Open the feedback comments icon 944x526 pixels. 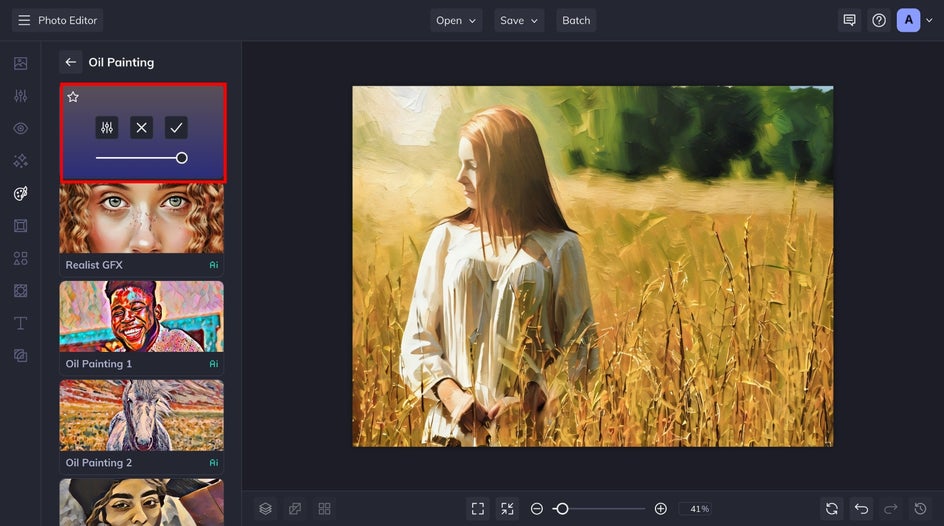(x=849, y=20)
